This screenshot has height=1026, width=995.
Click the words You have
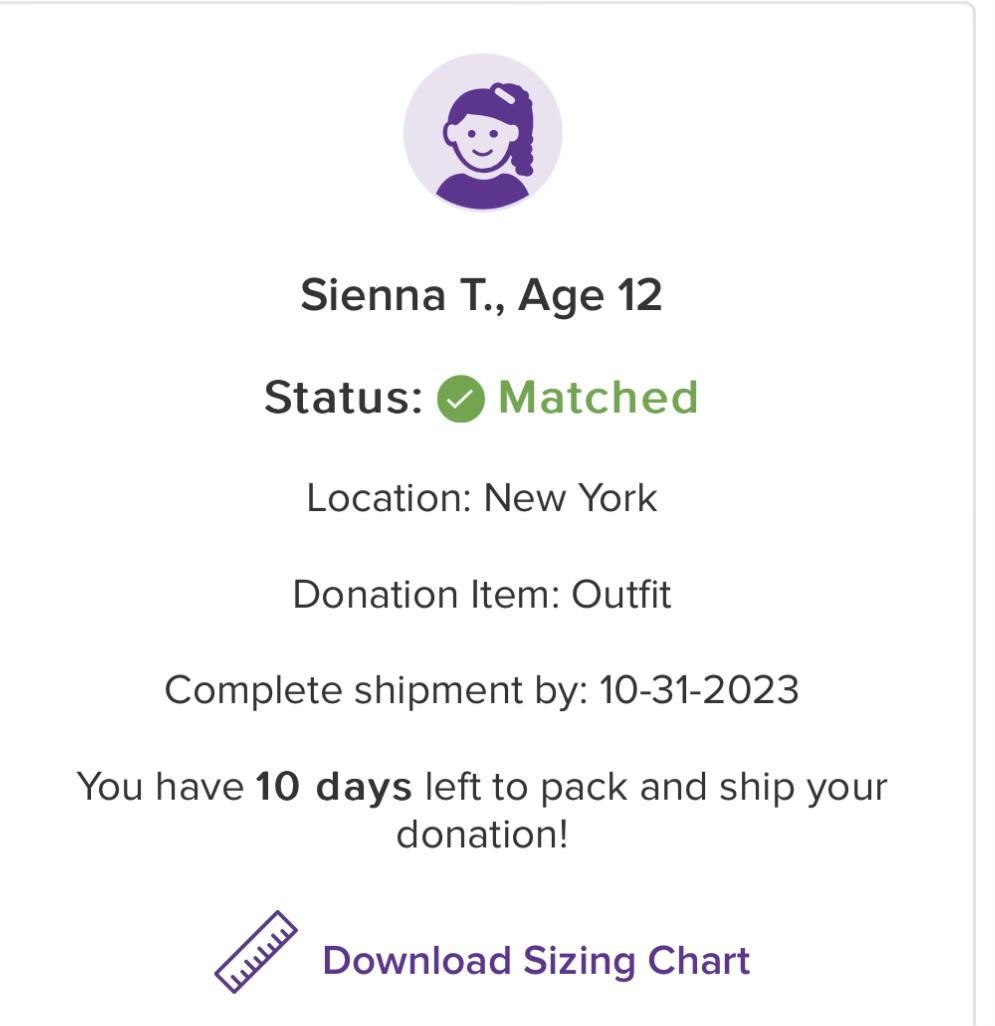pyautogui.click(x=160, y=787)
